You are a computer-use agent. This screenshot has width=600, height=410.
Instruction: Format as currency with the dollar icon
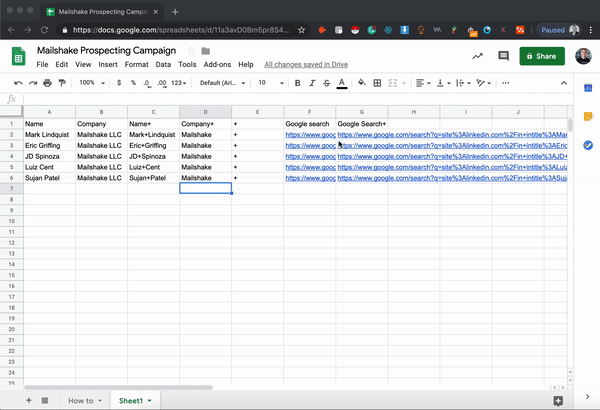pyautogui.click(x=119, y=83)
